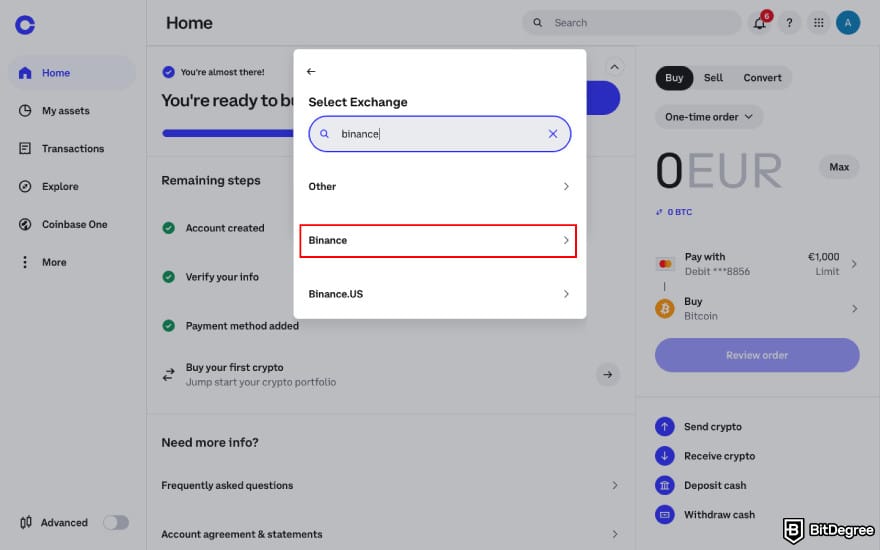Click the You're almost there check icon
Screen dimensions: 880x550
point(168,72)
